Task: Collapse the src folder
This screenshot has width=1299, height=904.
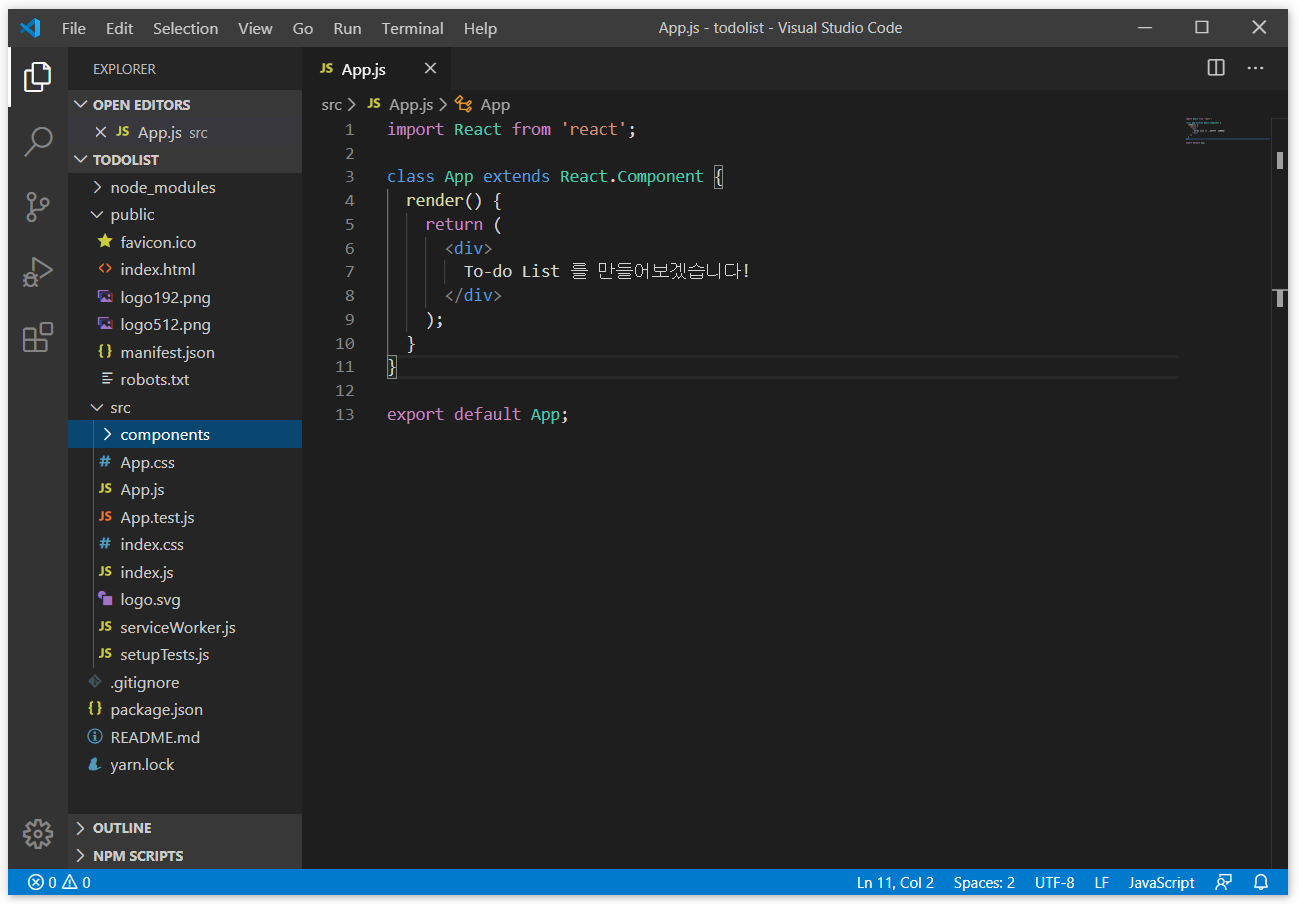Action: (x=185, y=407)
